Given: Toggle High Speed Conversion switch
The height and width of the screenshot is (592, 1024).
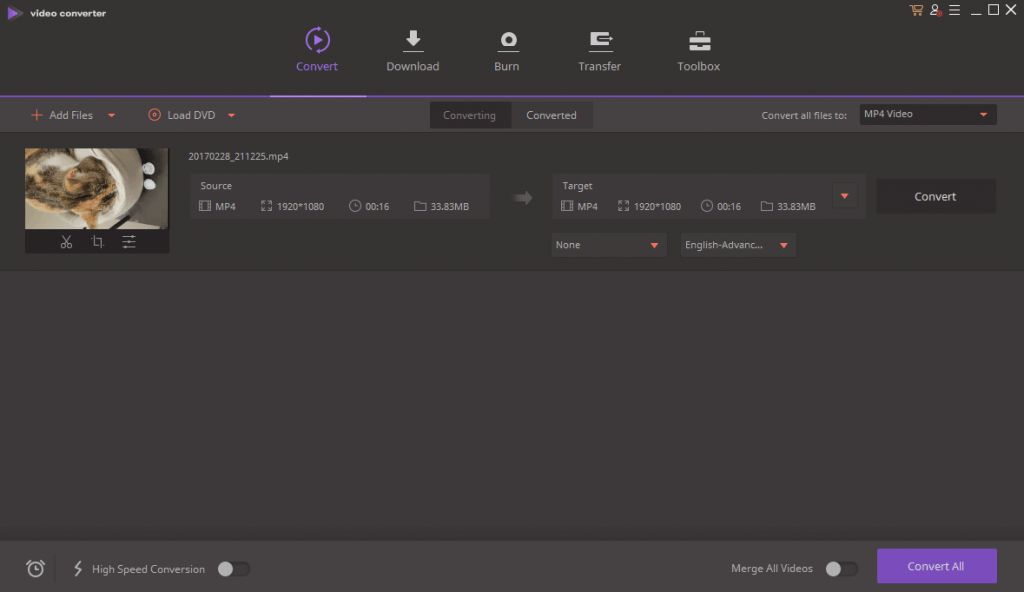Looking at the screenshot, I should click(233, 569).
